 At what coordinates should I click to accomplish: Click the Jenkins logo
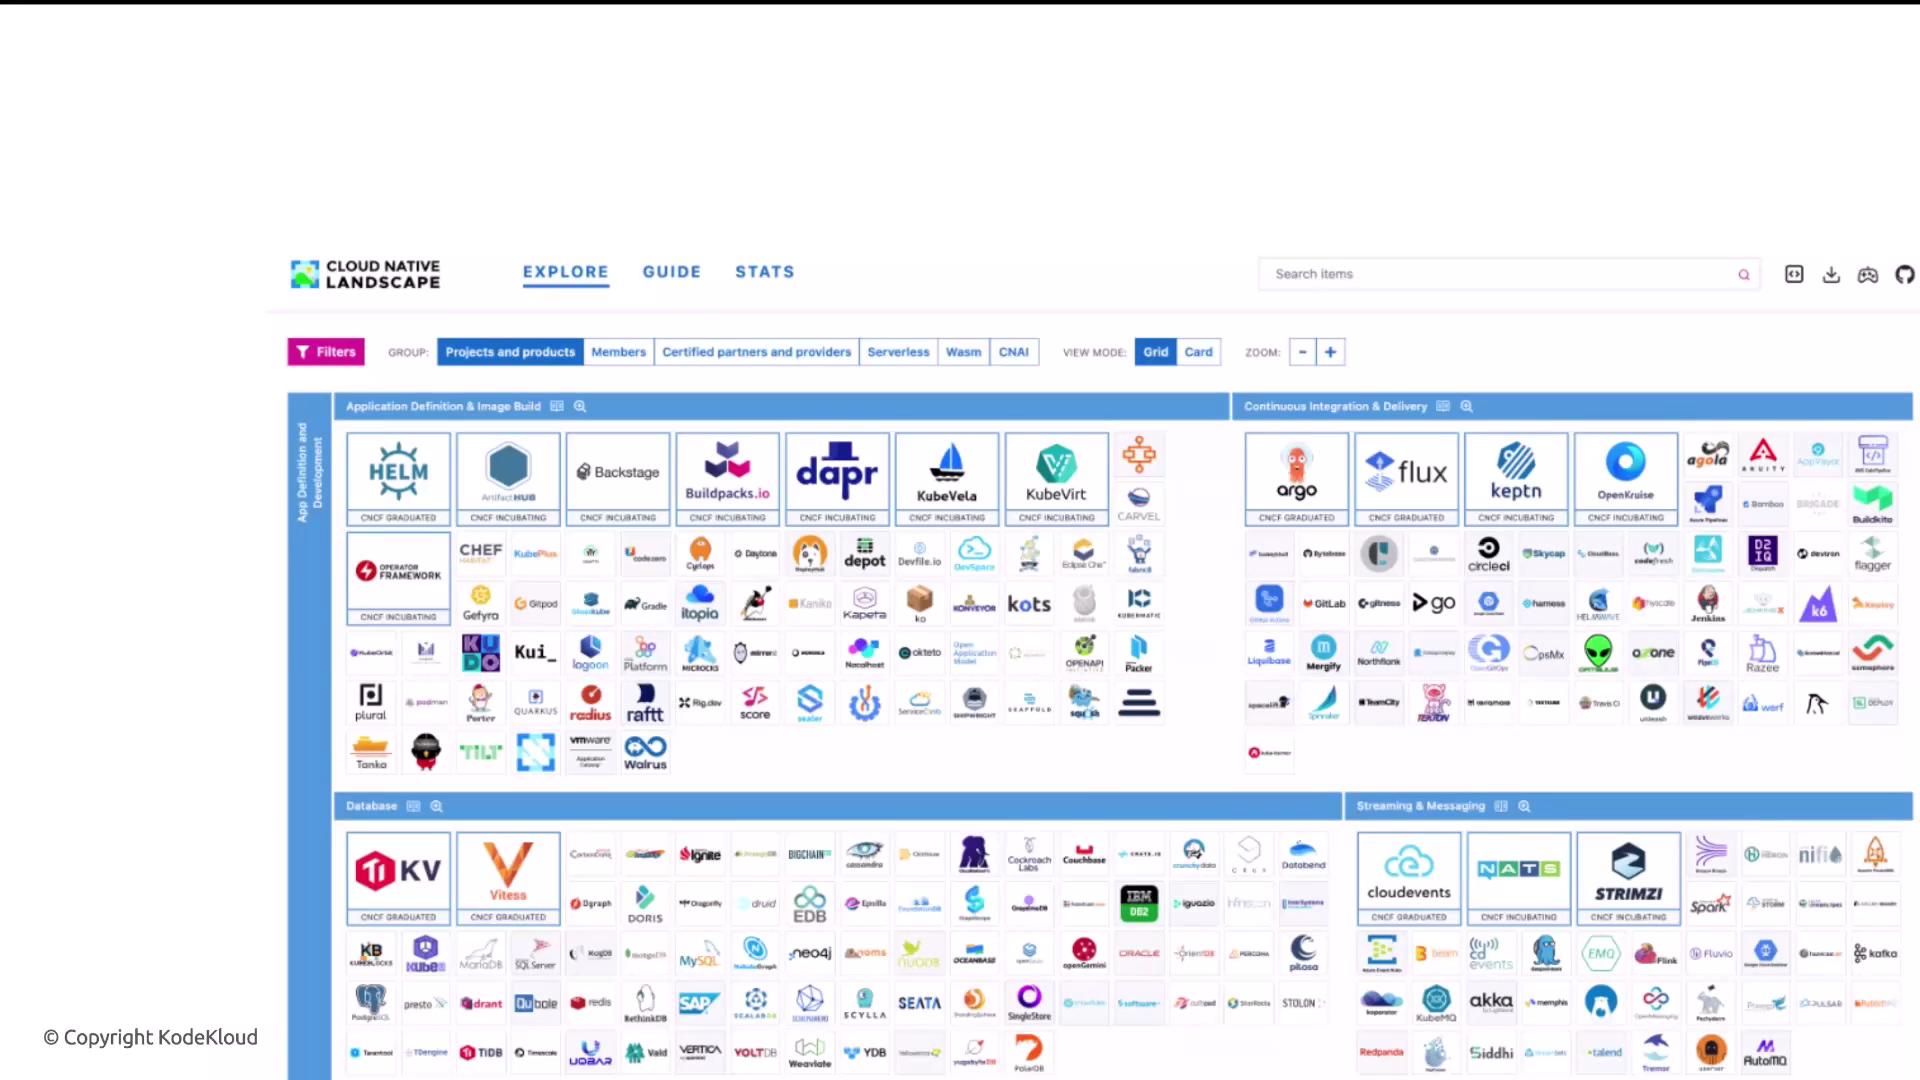point(1708,603)
